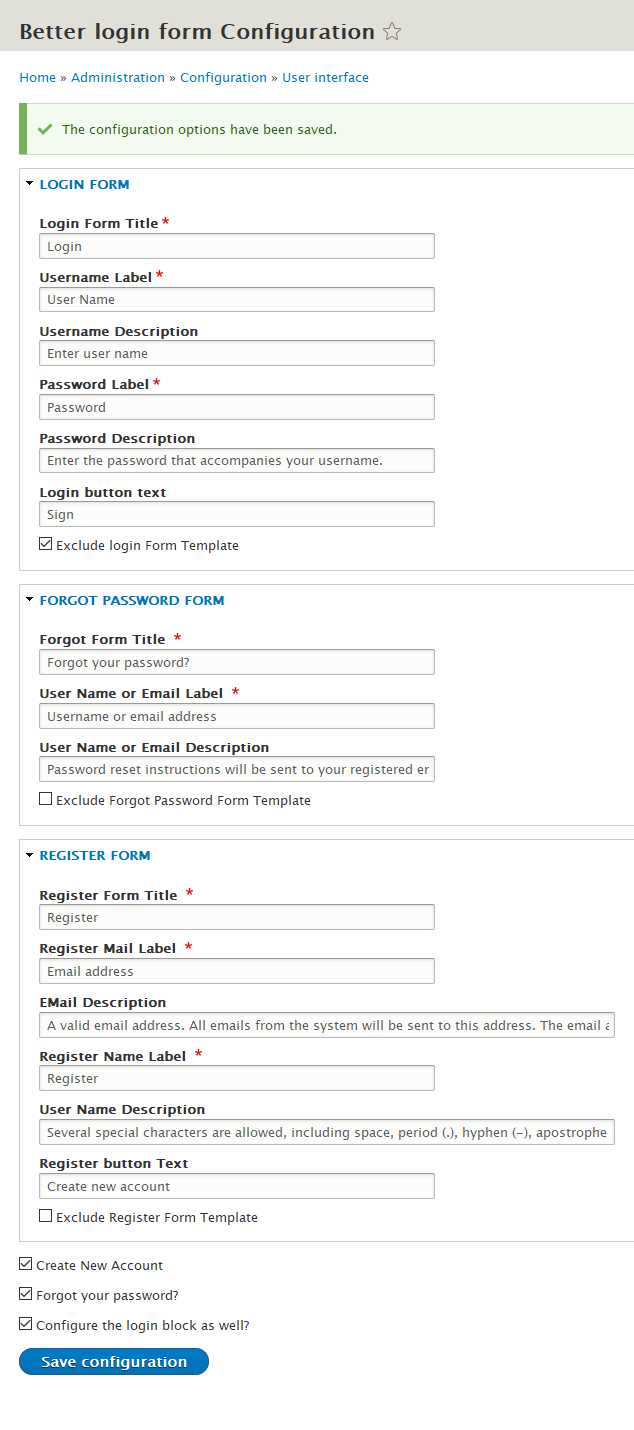This screenshot has width=634, height=1430.
Task: Collapse the Login Form fieldset
Action: pyautogui.click(x=84, y=184)
